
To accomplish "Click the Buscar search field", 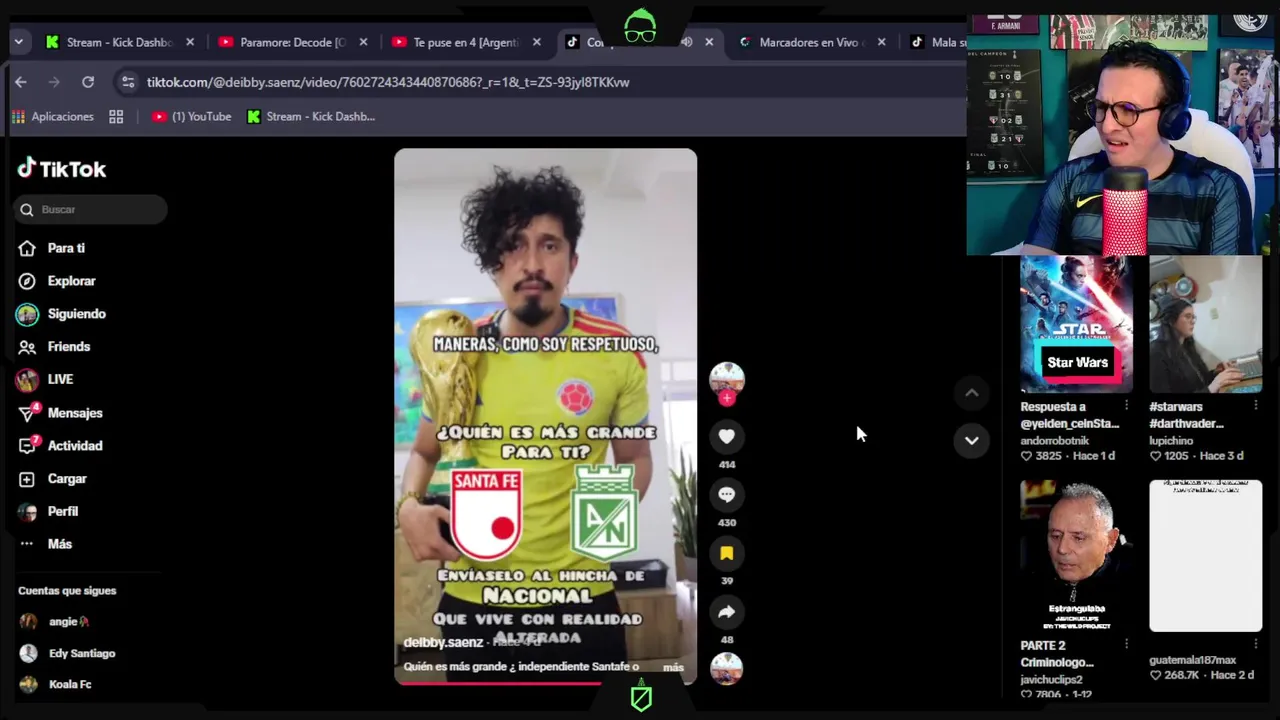I will [91, 209].
